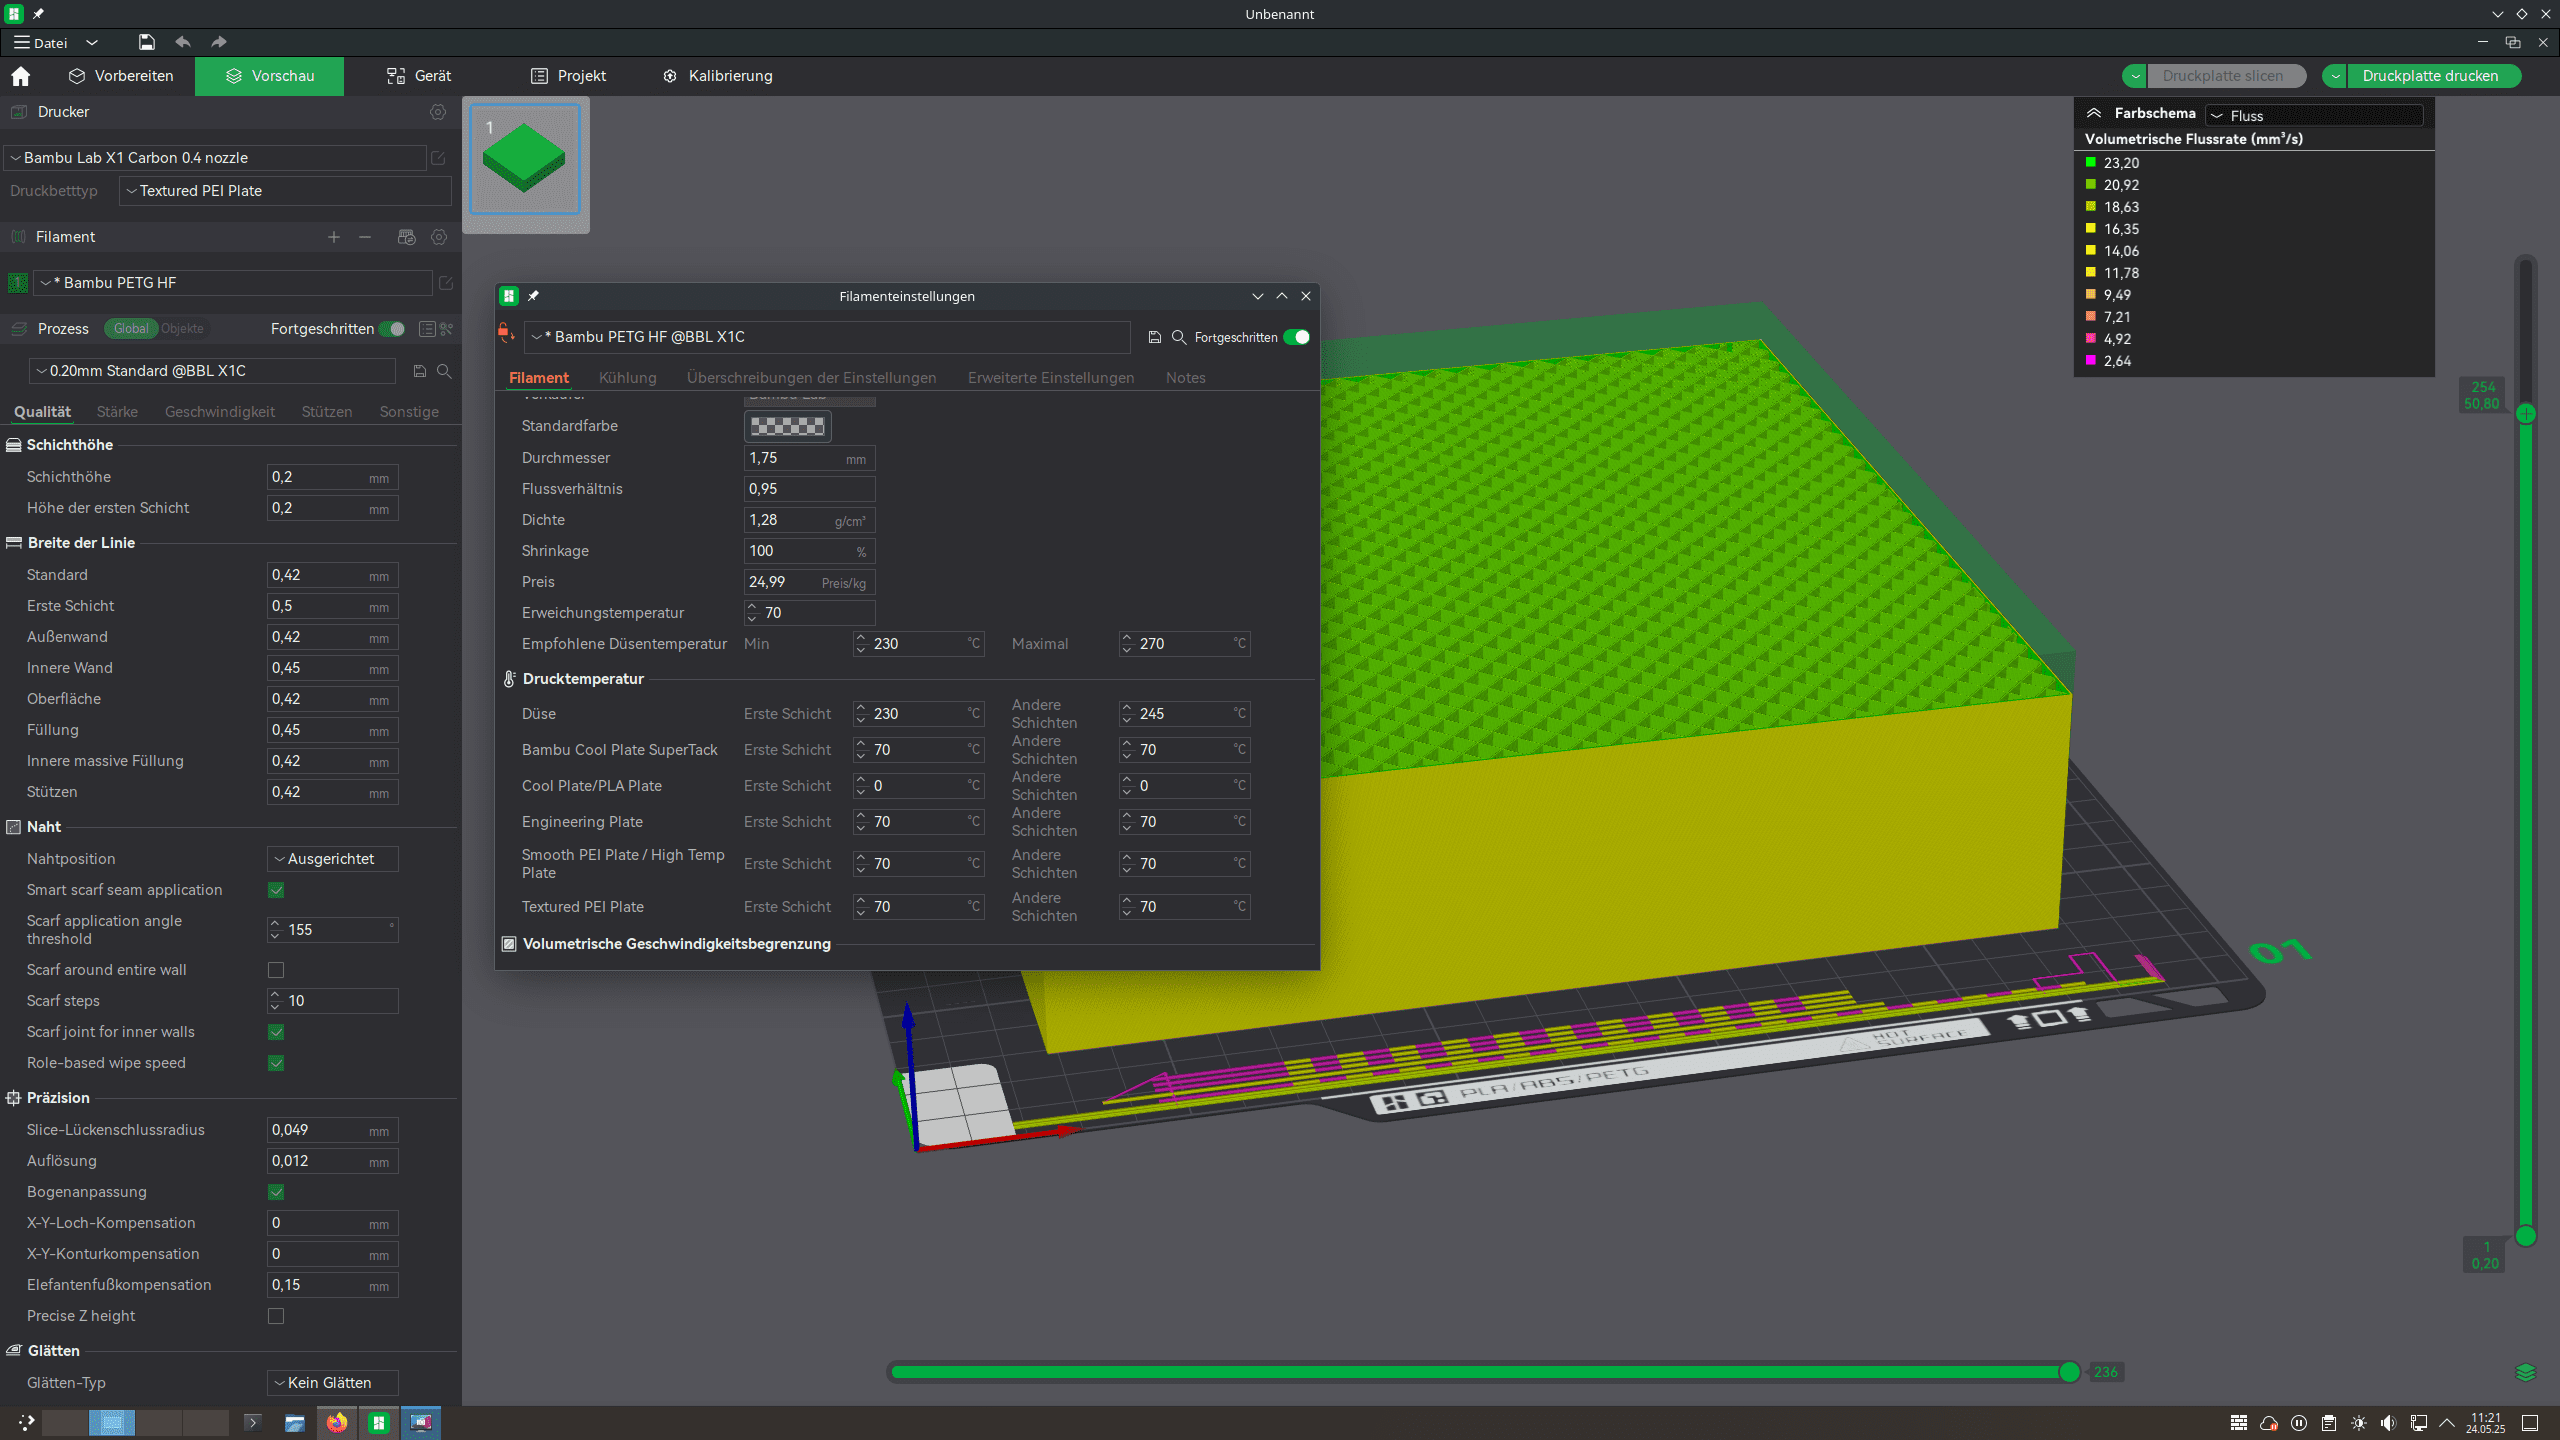Open the Bambu Lab X1 Carbon printer dropdown
2560x1440 pixels.
(x=215, y=158)
